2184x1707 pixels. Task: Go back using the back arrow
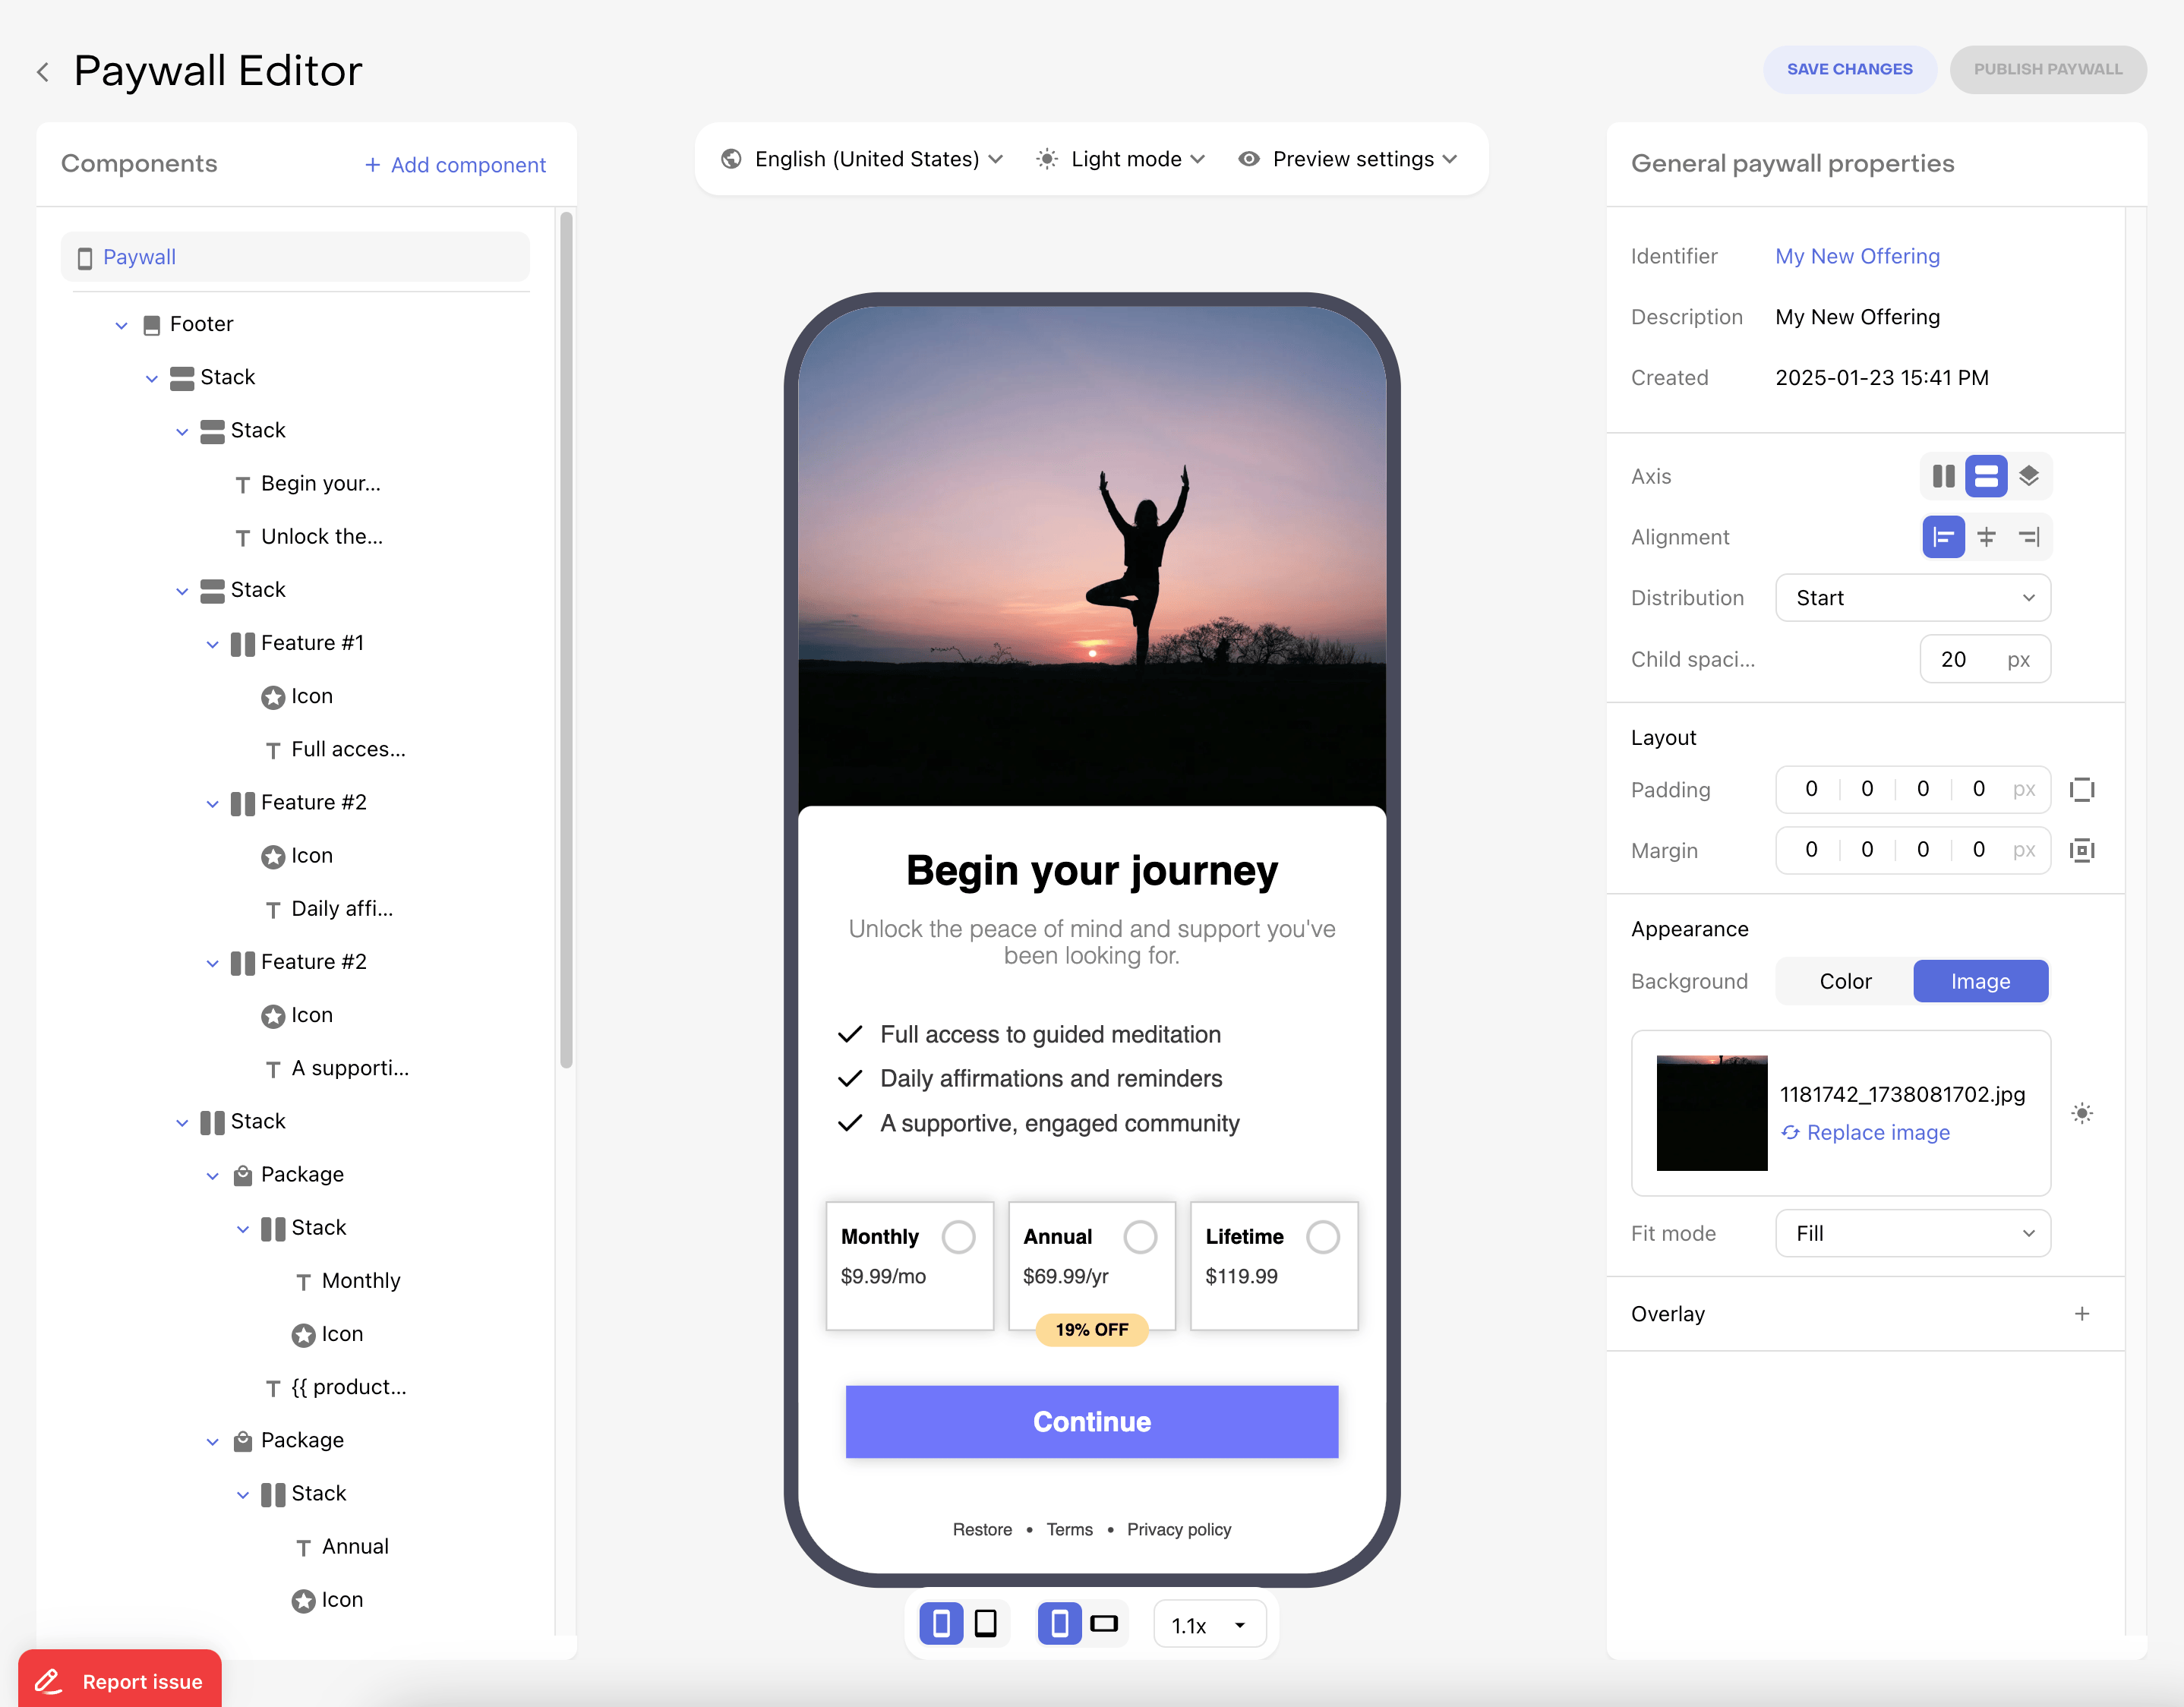[43, 71]
